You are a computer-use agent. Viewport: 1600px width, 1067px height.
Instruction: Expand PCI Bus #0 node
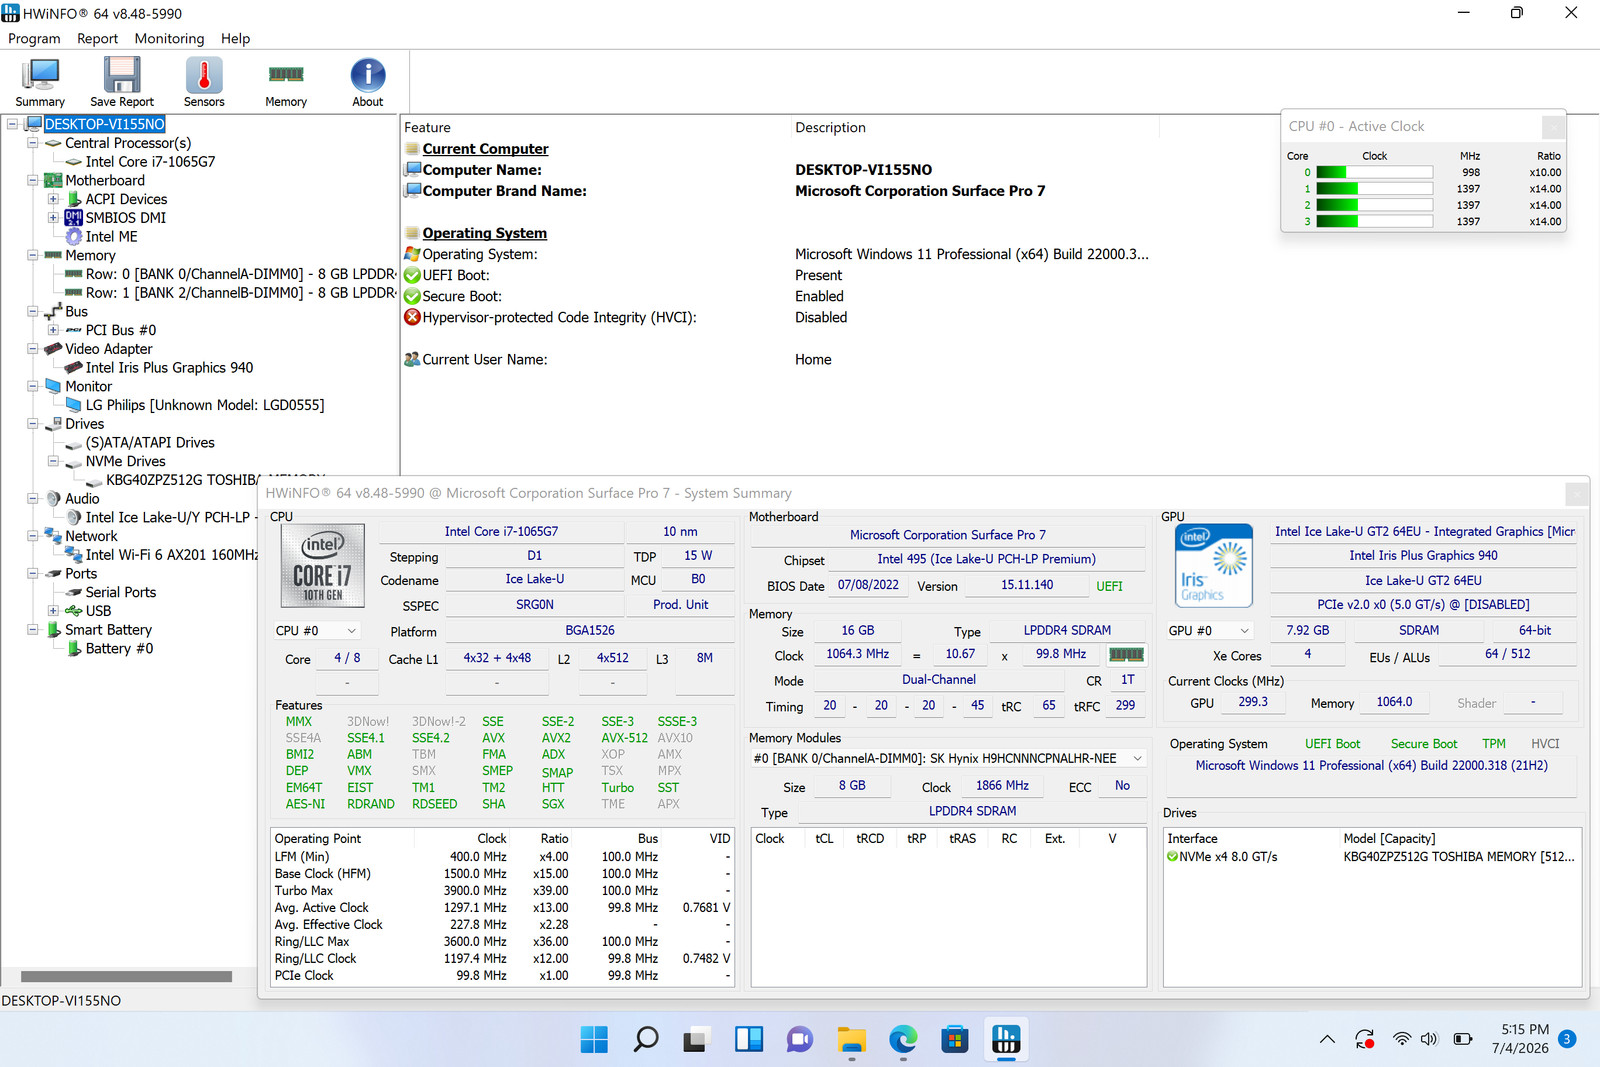coord(53,330)
